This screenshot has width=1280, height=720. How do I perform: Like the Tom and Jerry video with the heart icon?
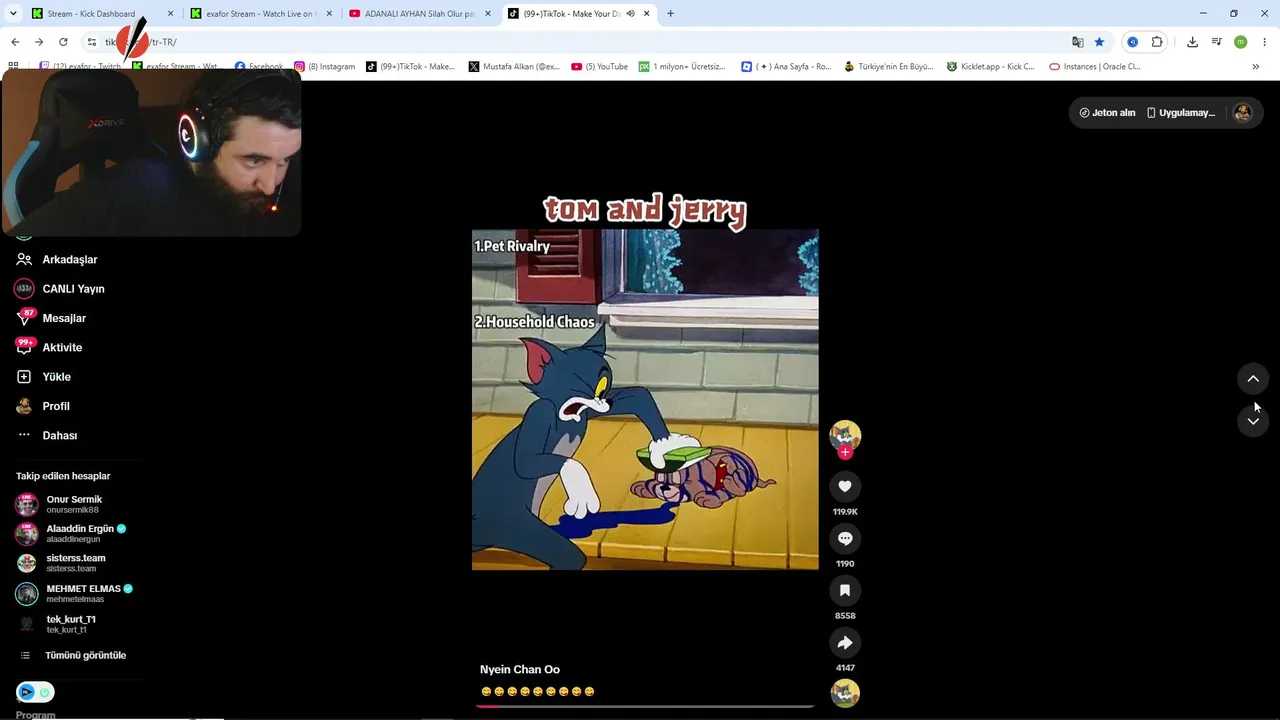[x=845, y=486]
